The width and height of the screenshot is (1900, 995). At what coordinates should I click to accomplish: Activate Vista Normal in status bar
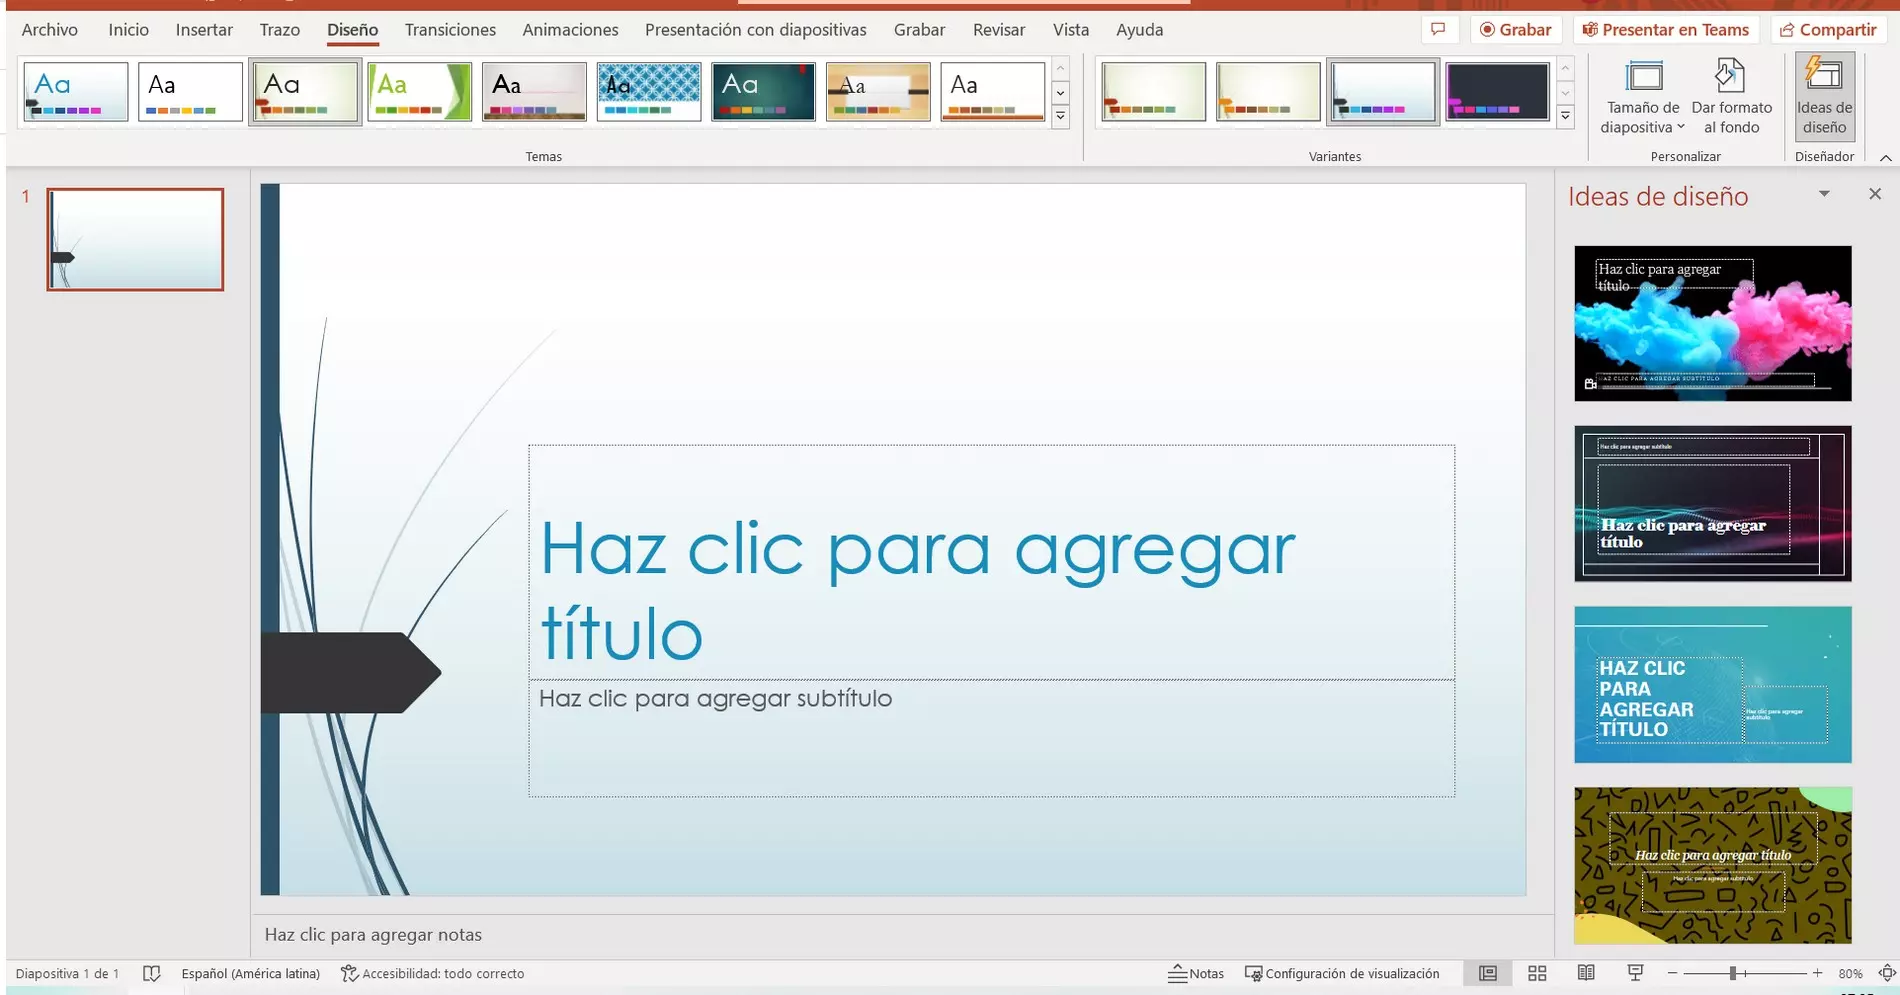[1487, 973]
